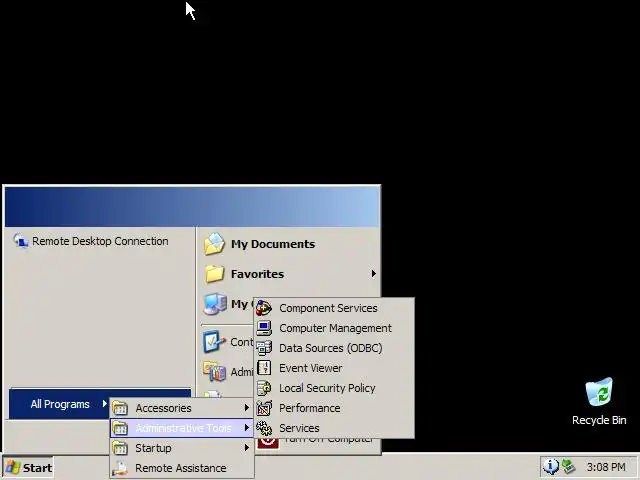
Task: Open the Recycle Bin desktop icon
Action: [x=599, y=392]
